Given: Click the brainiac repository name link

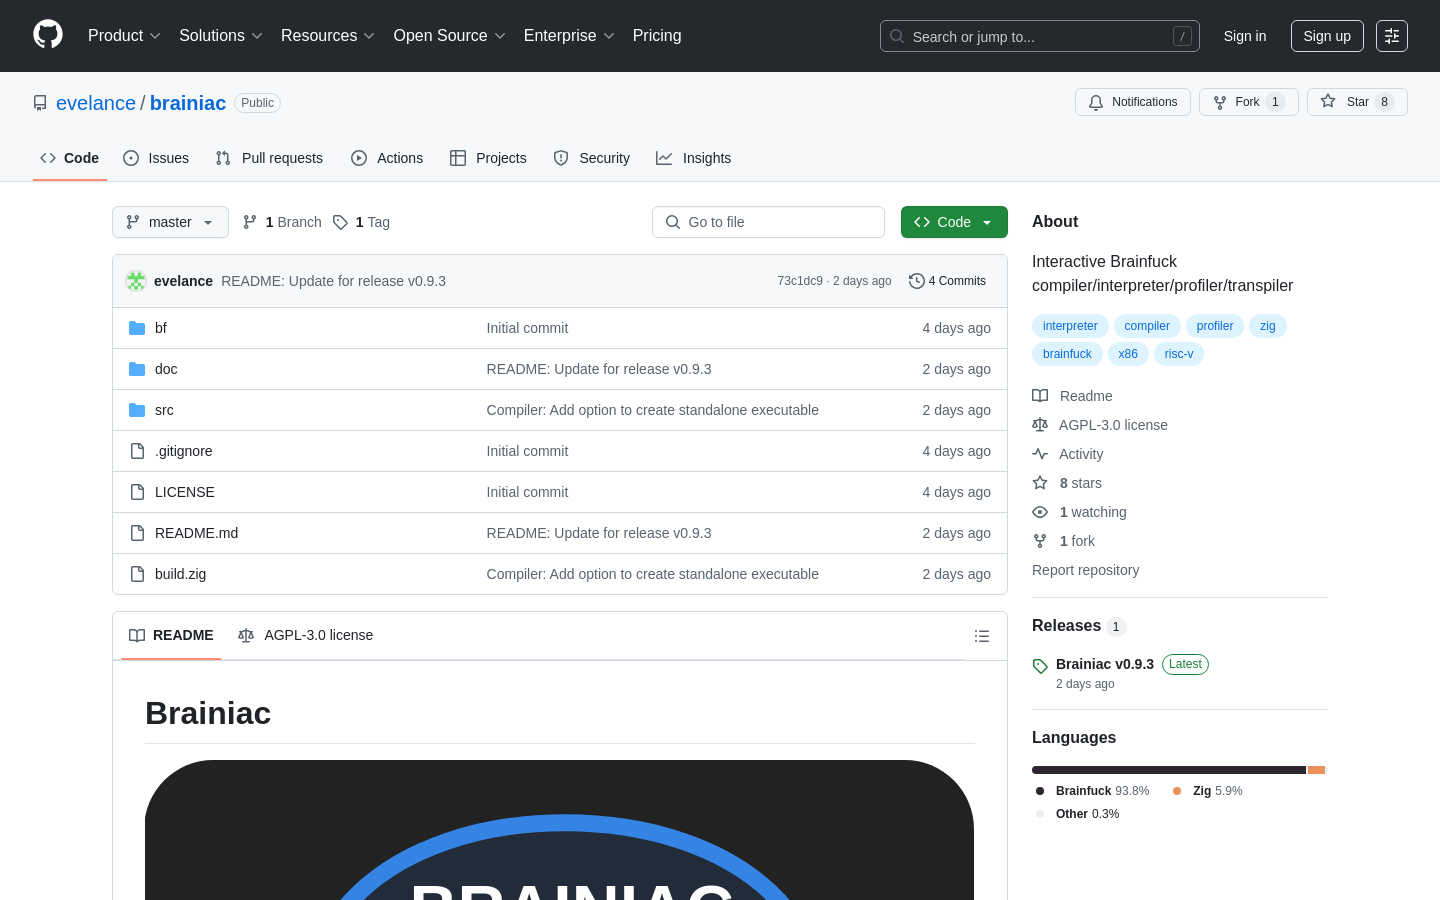Looking at the screenshot, I should click(x=188, y=103).
